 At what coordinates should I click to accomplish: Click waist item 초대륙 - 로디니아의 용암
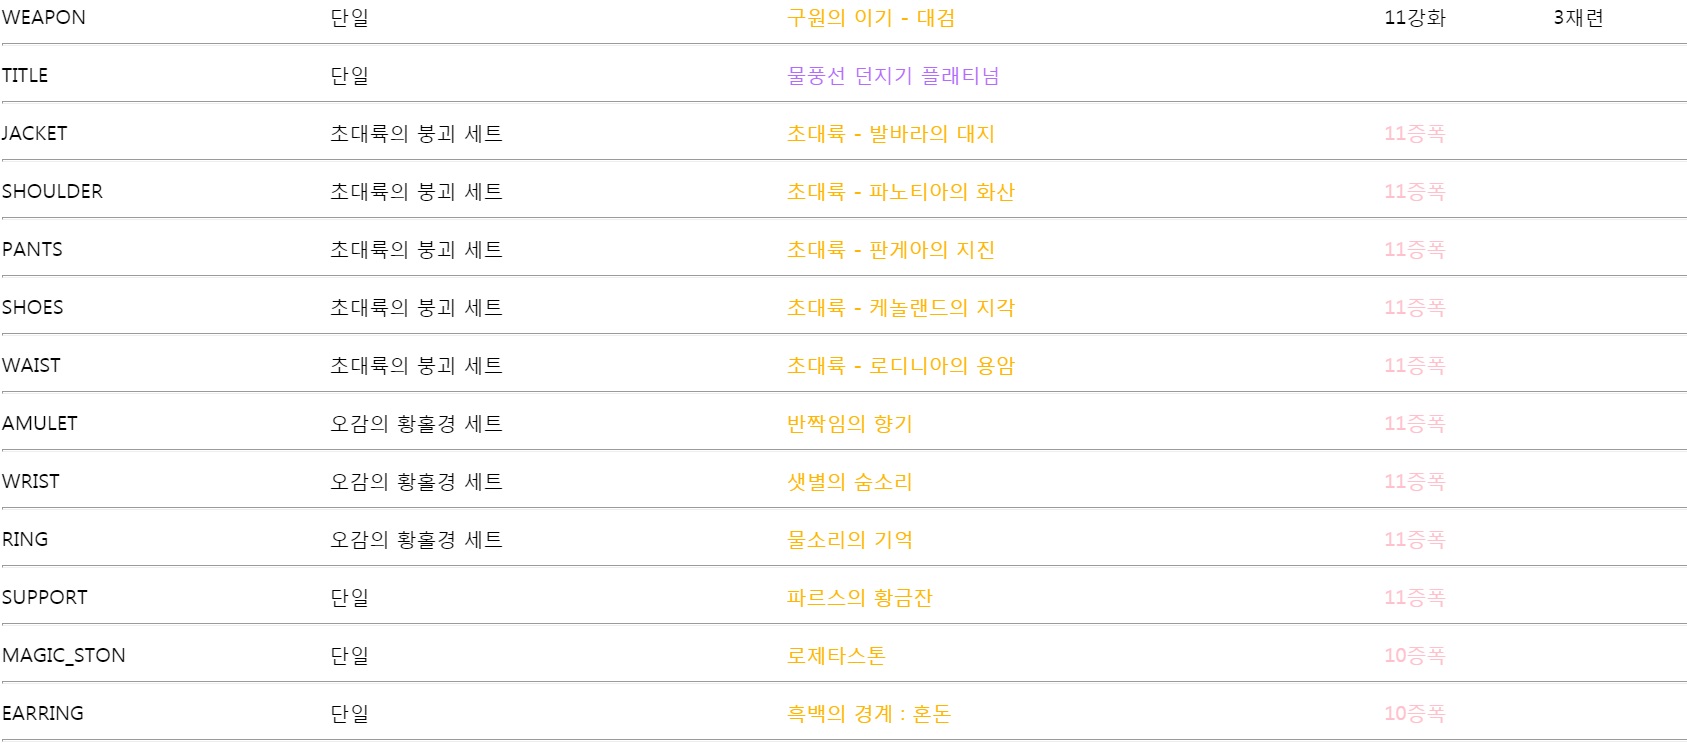coord(901,366)
